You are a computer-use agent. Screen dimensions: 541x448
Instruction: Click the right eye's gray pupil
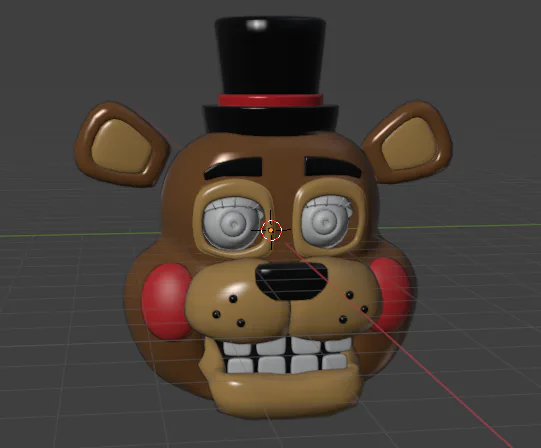tap(324, 221)
